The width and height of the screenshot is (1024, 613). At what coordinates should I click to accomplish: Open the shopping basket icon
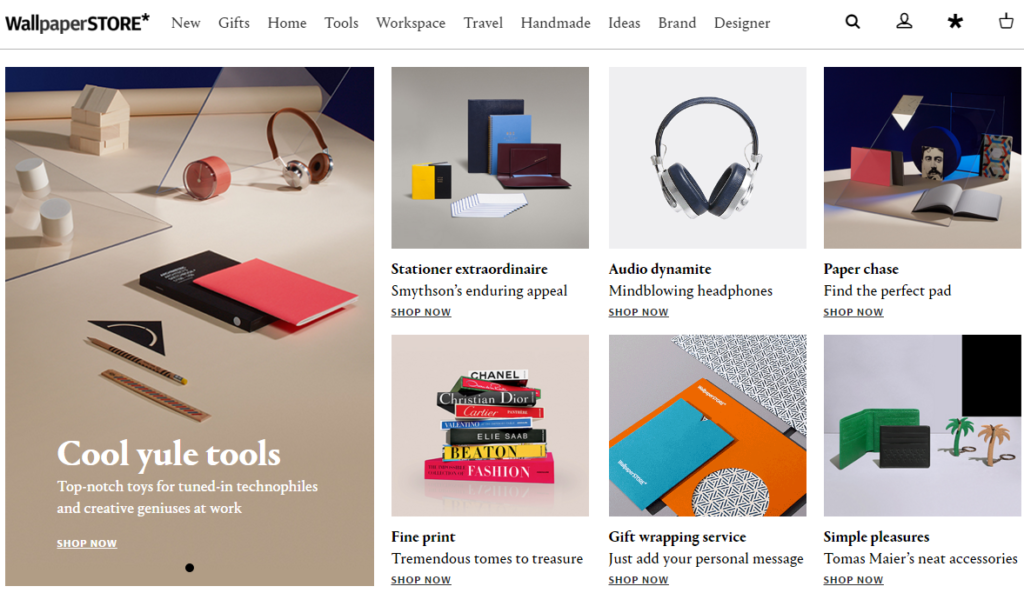(x=1006, y=21)
